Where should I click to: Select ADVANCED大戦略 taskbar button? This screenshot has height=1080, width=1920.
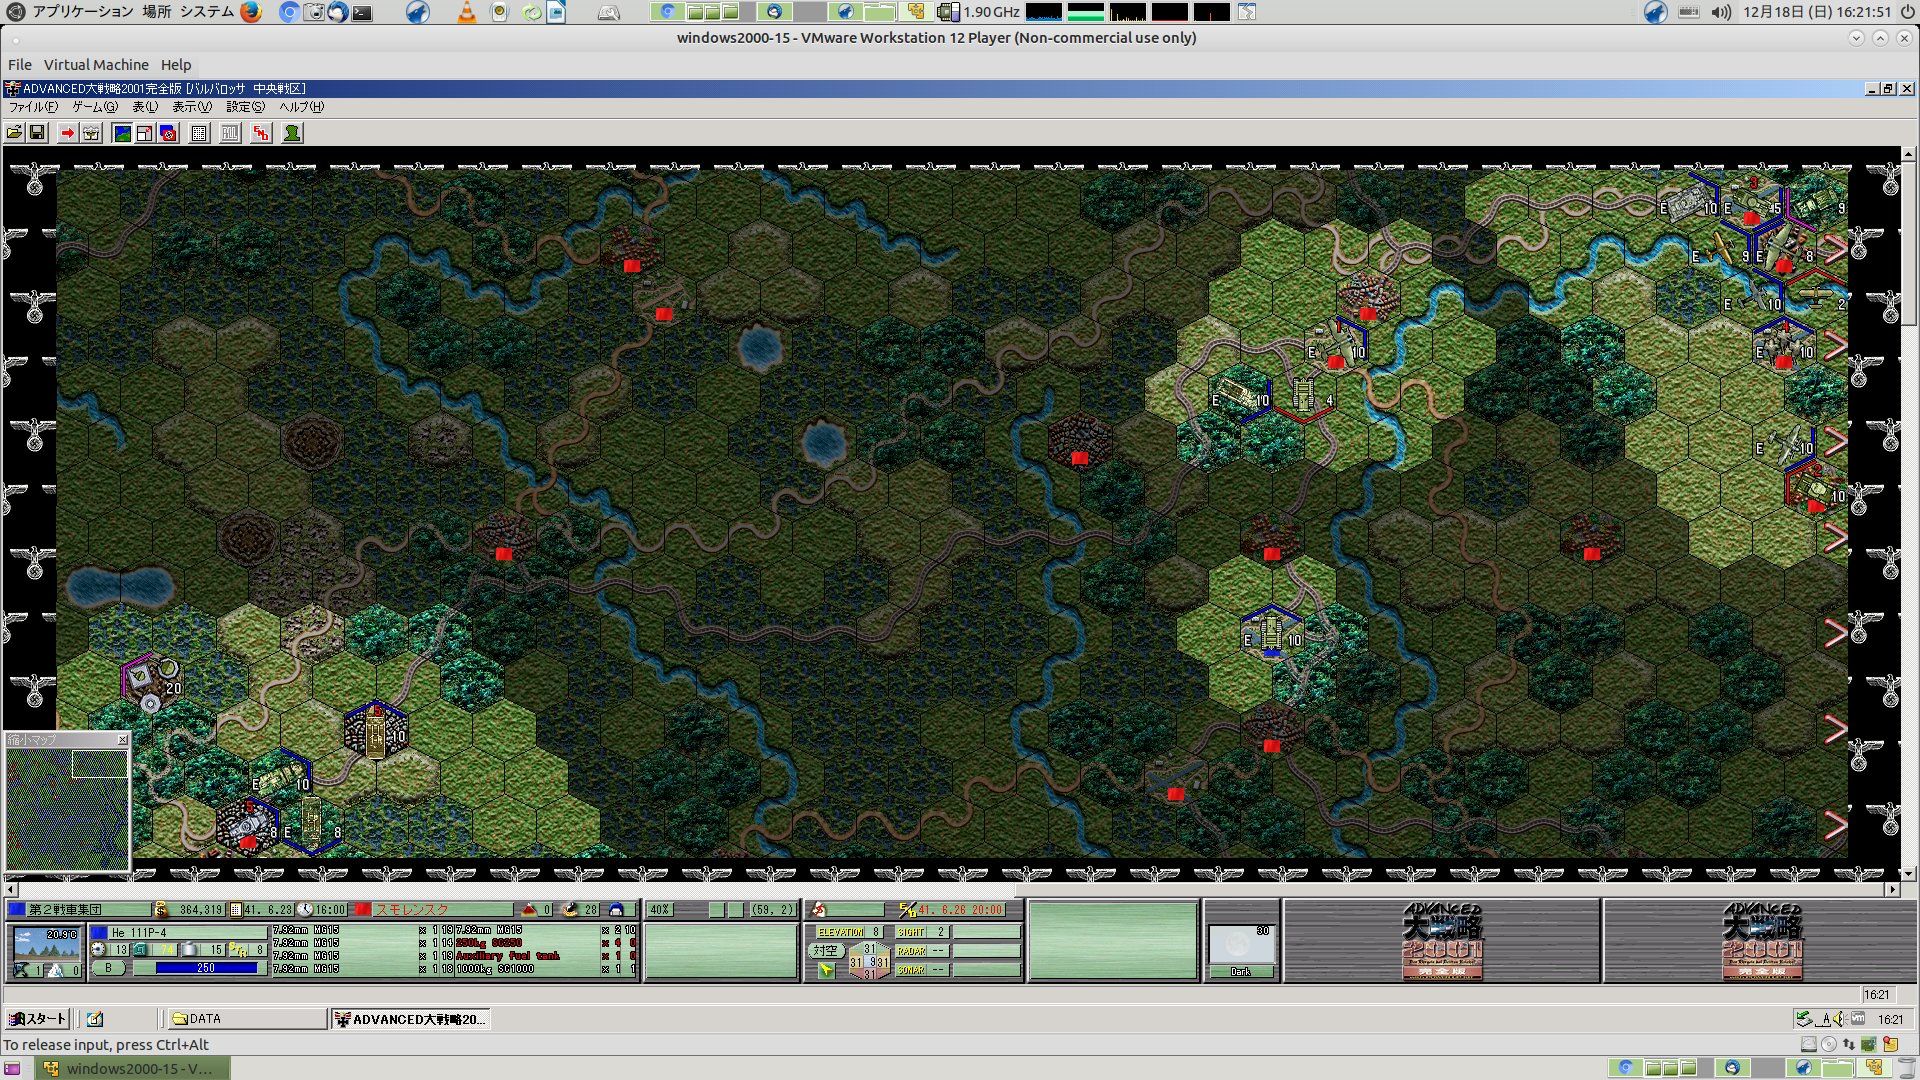(x=410, y=1019)
